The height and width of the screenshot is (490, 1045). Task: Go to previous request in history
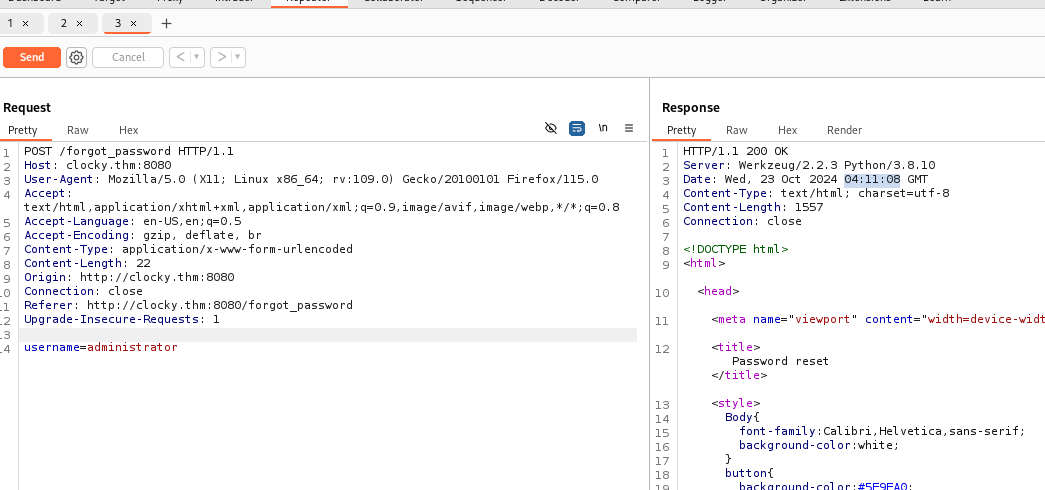180,57
